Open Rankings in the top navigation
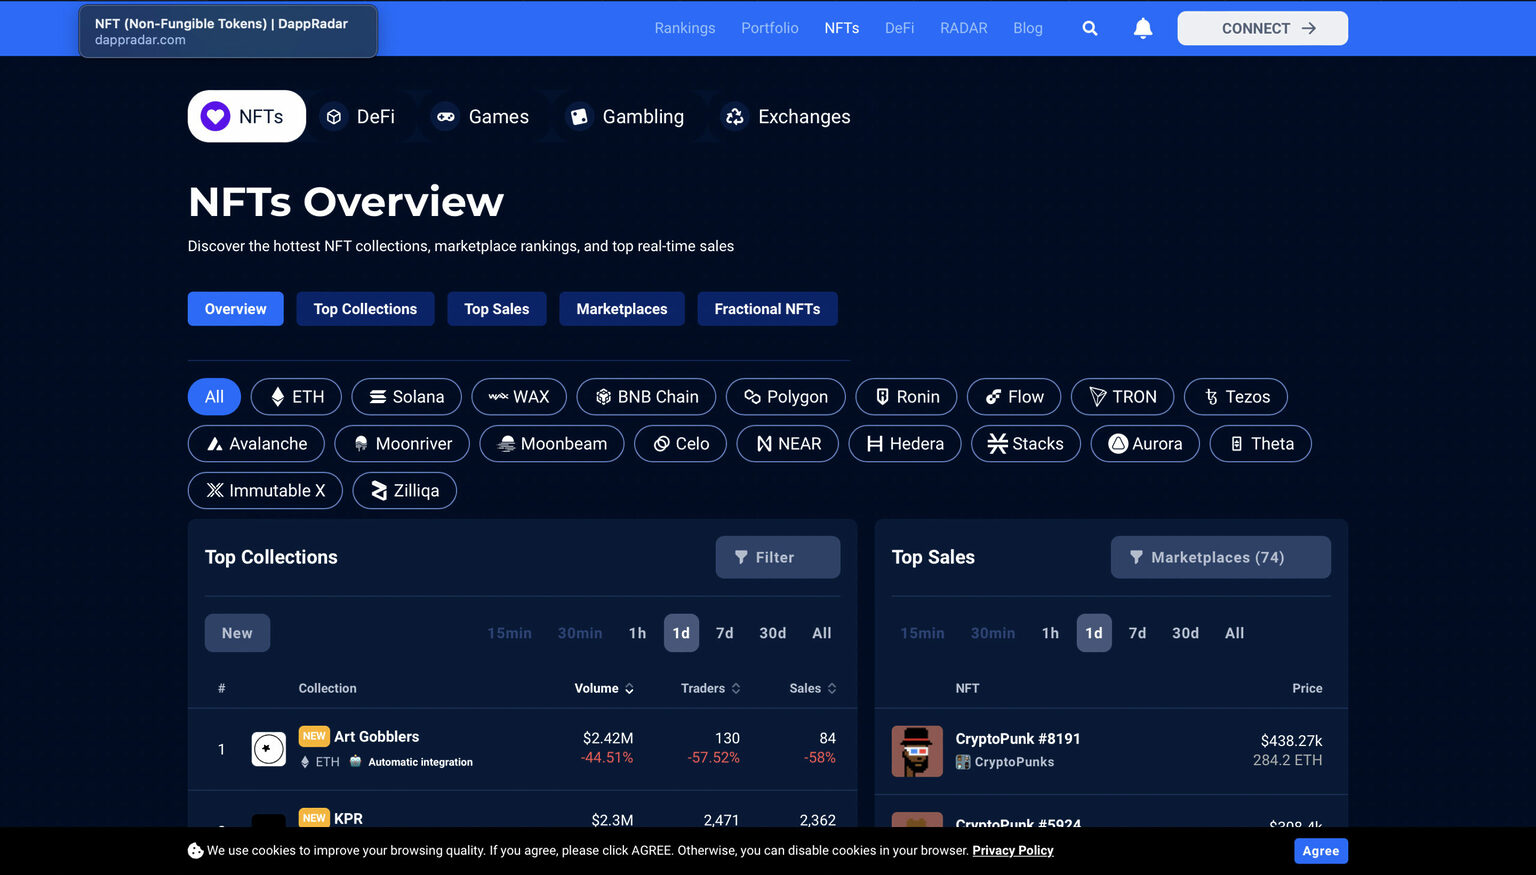Viewport: 1536px width, 875px height. click(x=684, y=28)
